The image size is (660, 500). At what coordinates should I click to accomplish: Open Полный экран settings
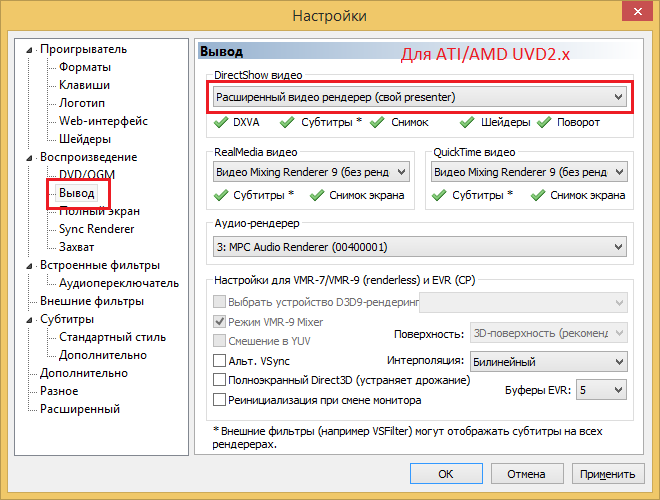coord(99,211)
